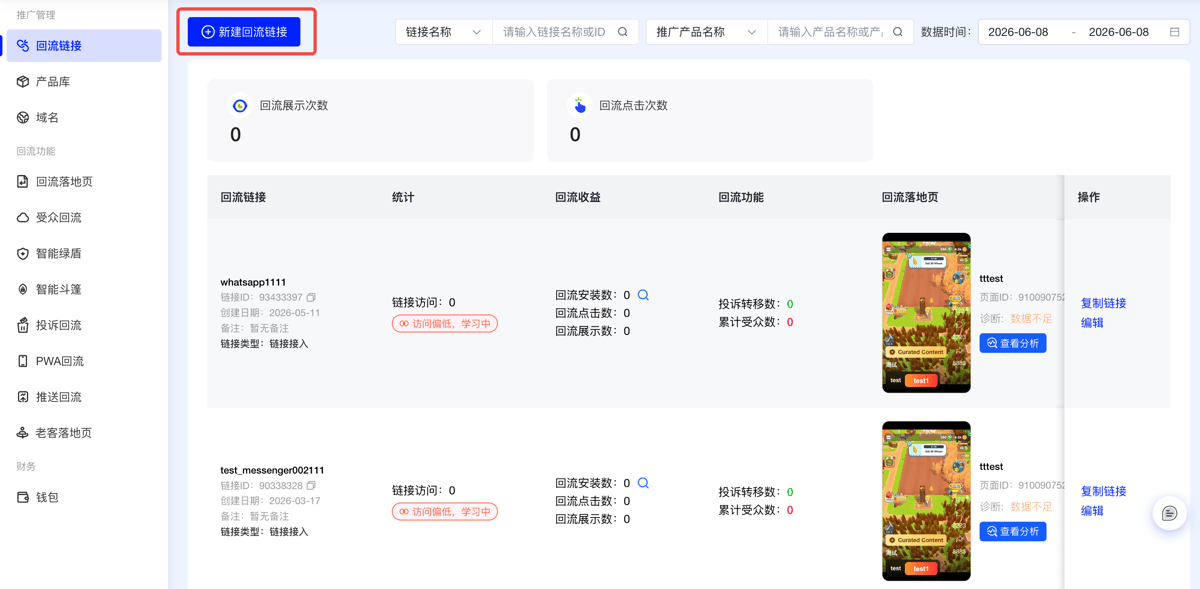This screenshot has width=1200, height=589.
Task: Click the 回流点击次数 hand icon
Action: 580,105
